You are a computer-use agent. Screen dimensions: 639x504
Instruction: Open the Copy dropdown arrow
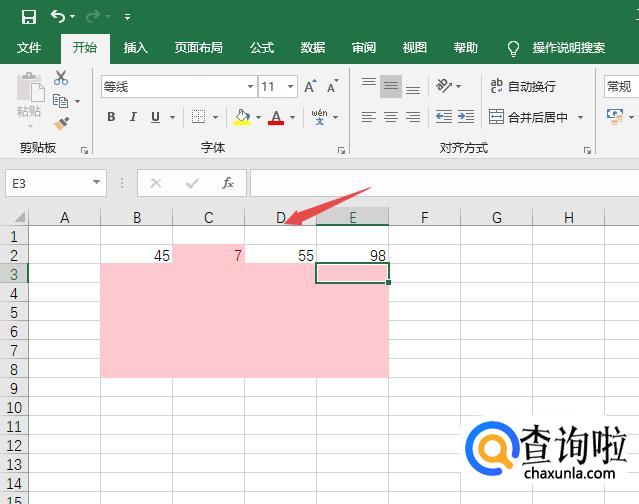pos(77,101)
